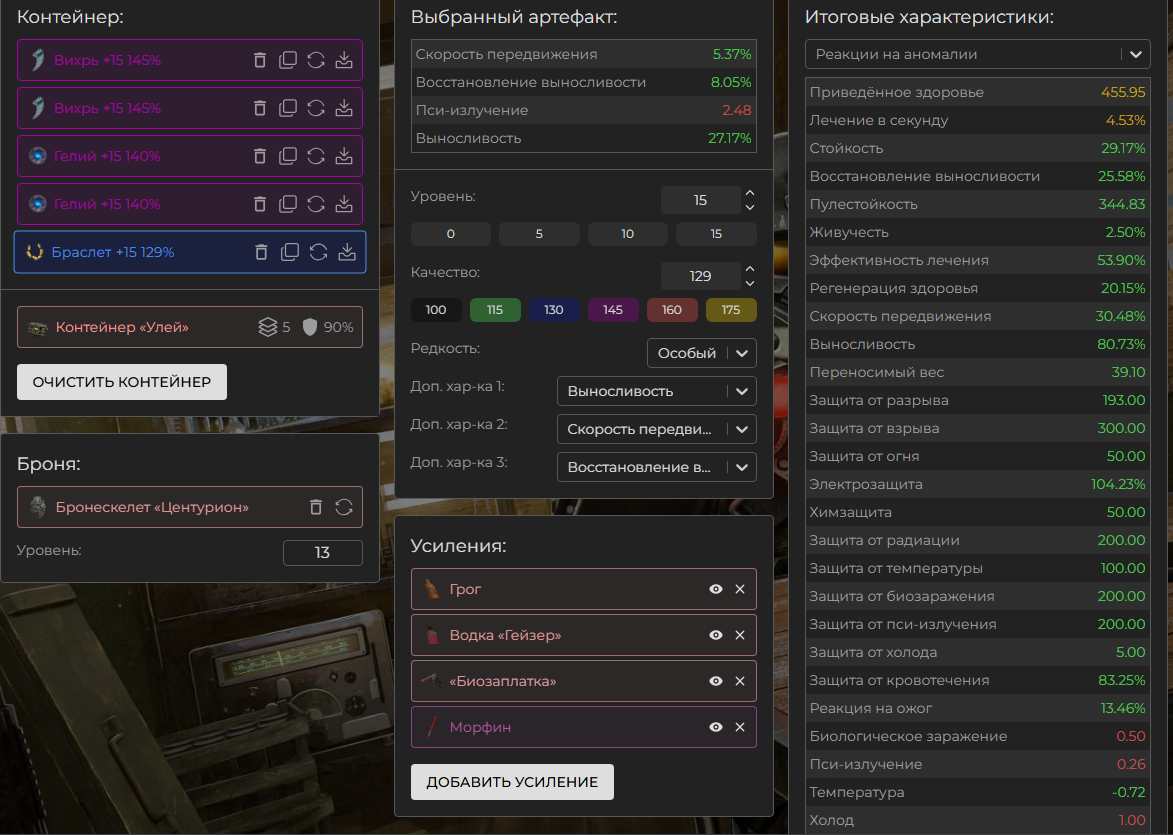Open the Реакции на аномалии dropdown

point(977,54)
